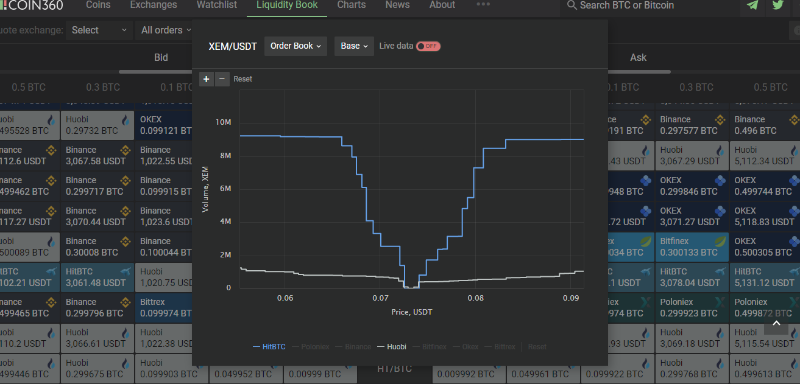Click OKEX logo in 0.299846 BTC cell

coord(720,181)
